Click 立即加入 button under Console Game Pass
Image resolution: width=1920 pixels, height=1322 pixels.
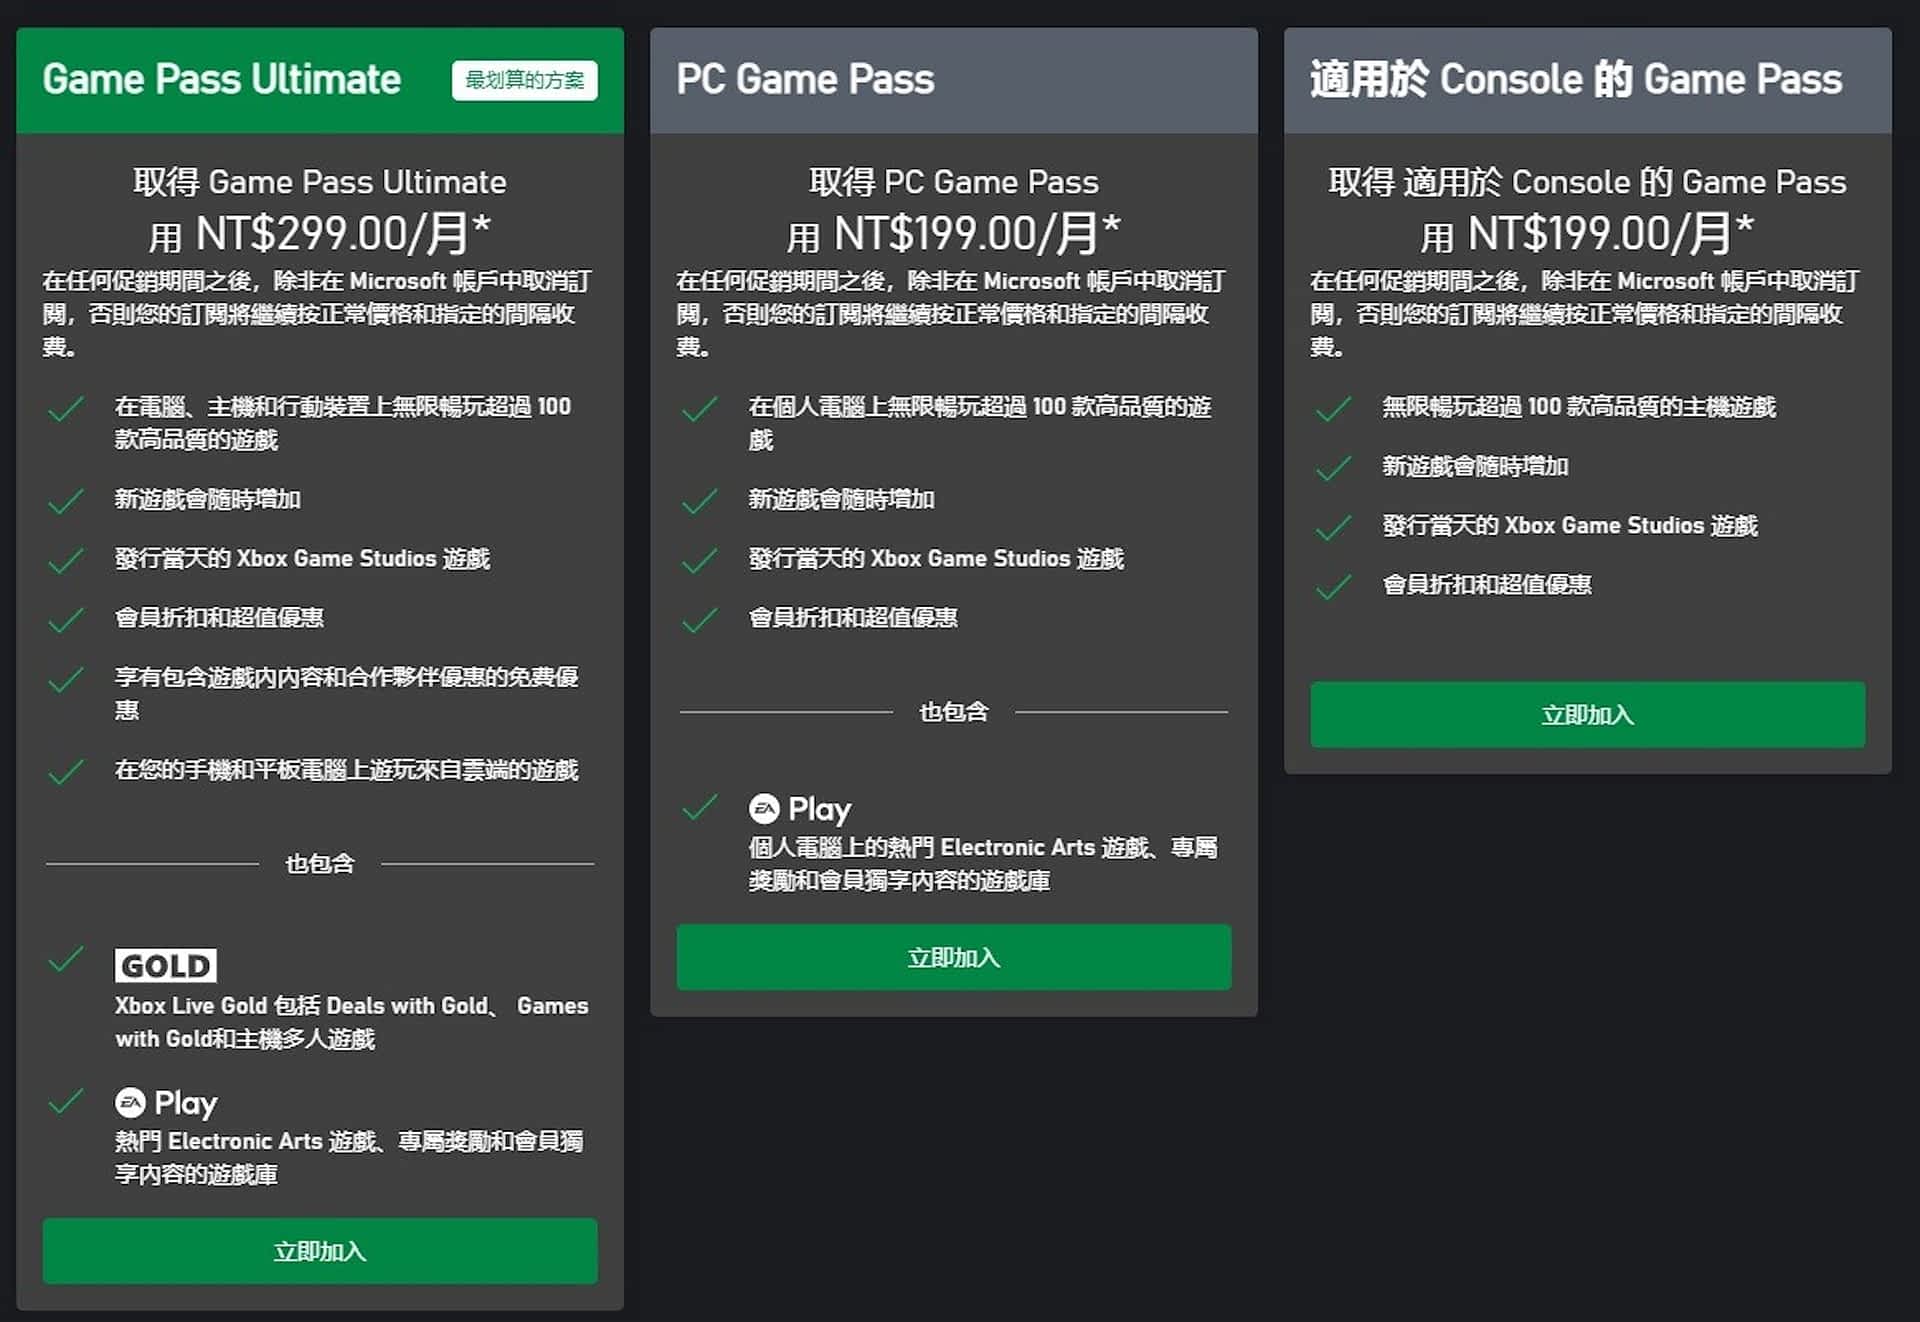[1587, 714]
